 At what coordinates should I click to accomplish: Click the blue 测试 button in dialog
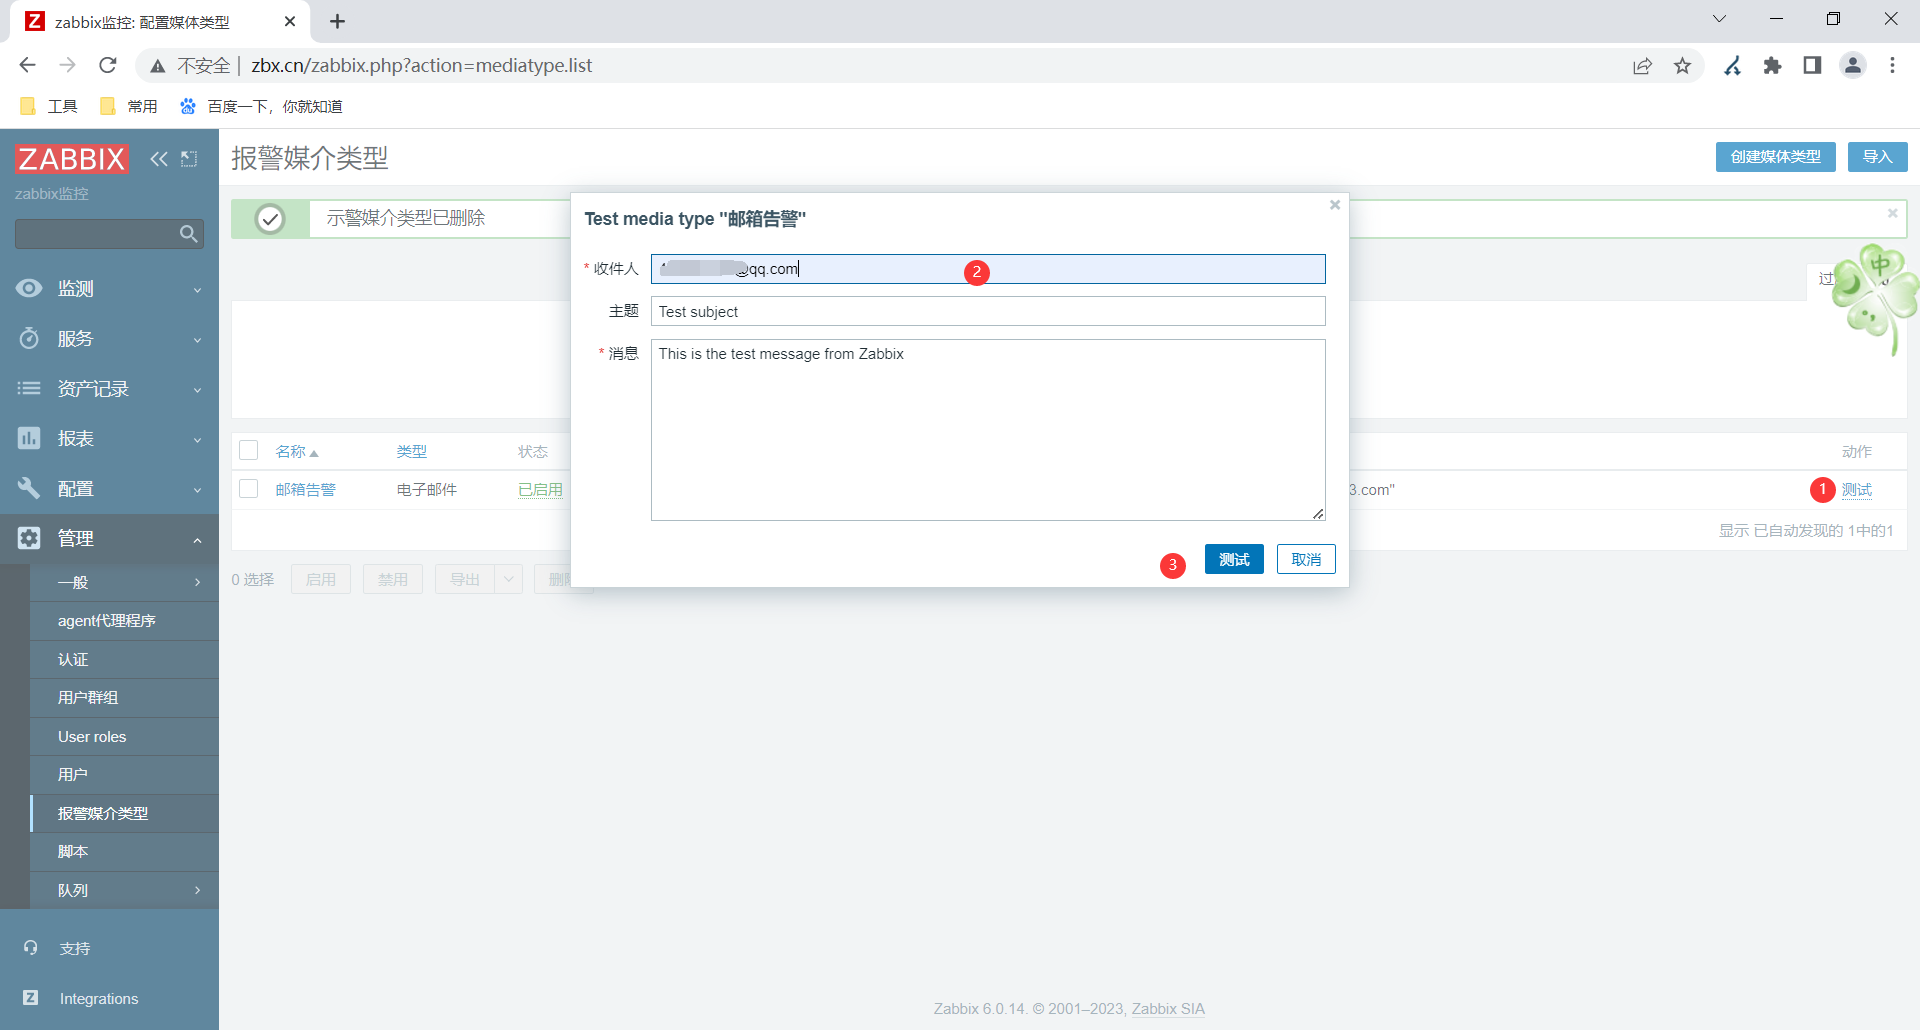1234,559
